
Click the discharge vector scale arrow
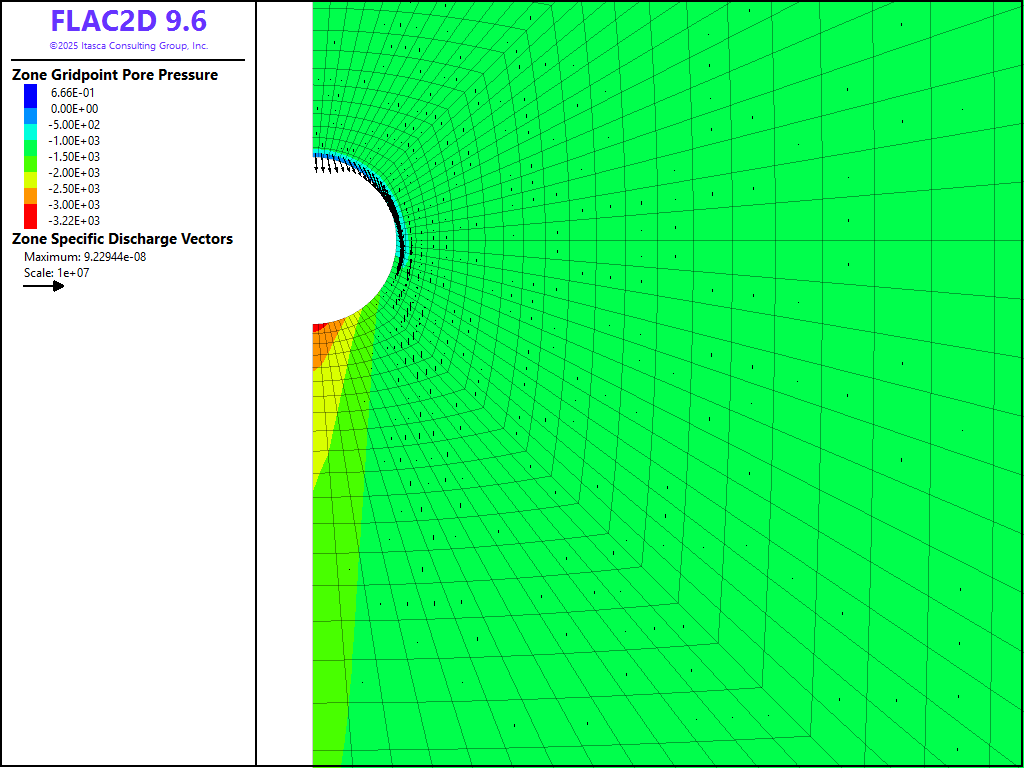[44, 286]
